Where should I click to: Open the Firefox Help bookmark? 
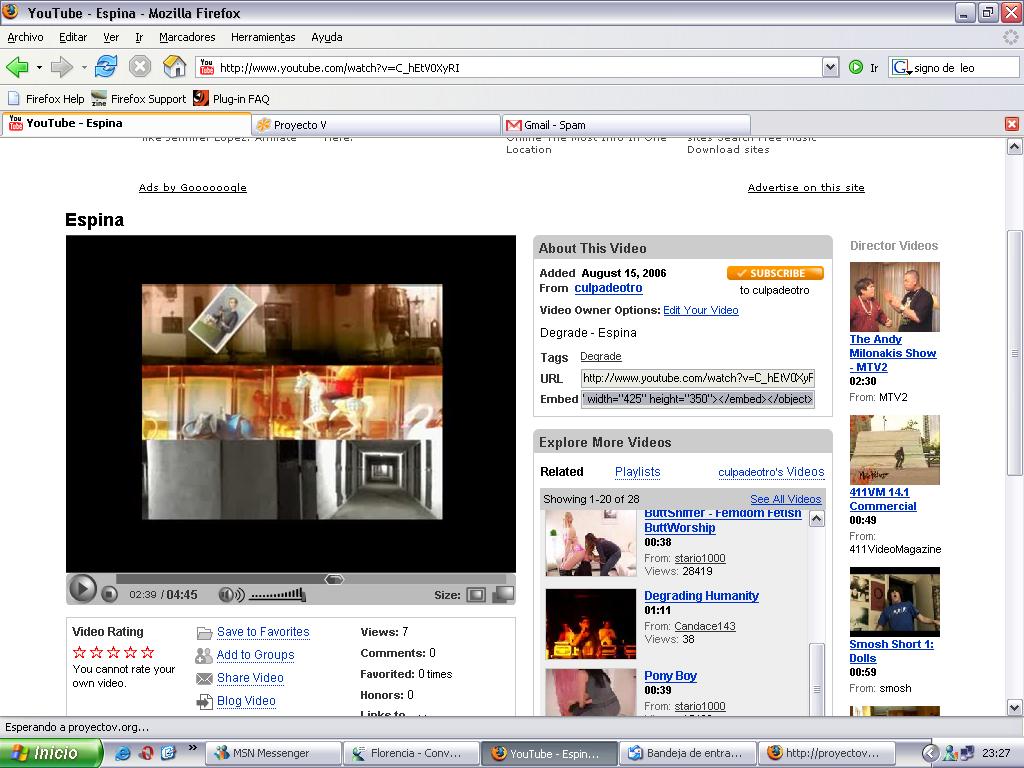pyautogui.click(x=46, y=99)
